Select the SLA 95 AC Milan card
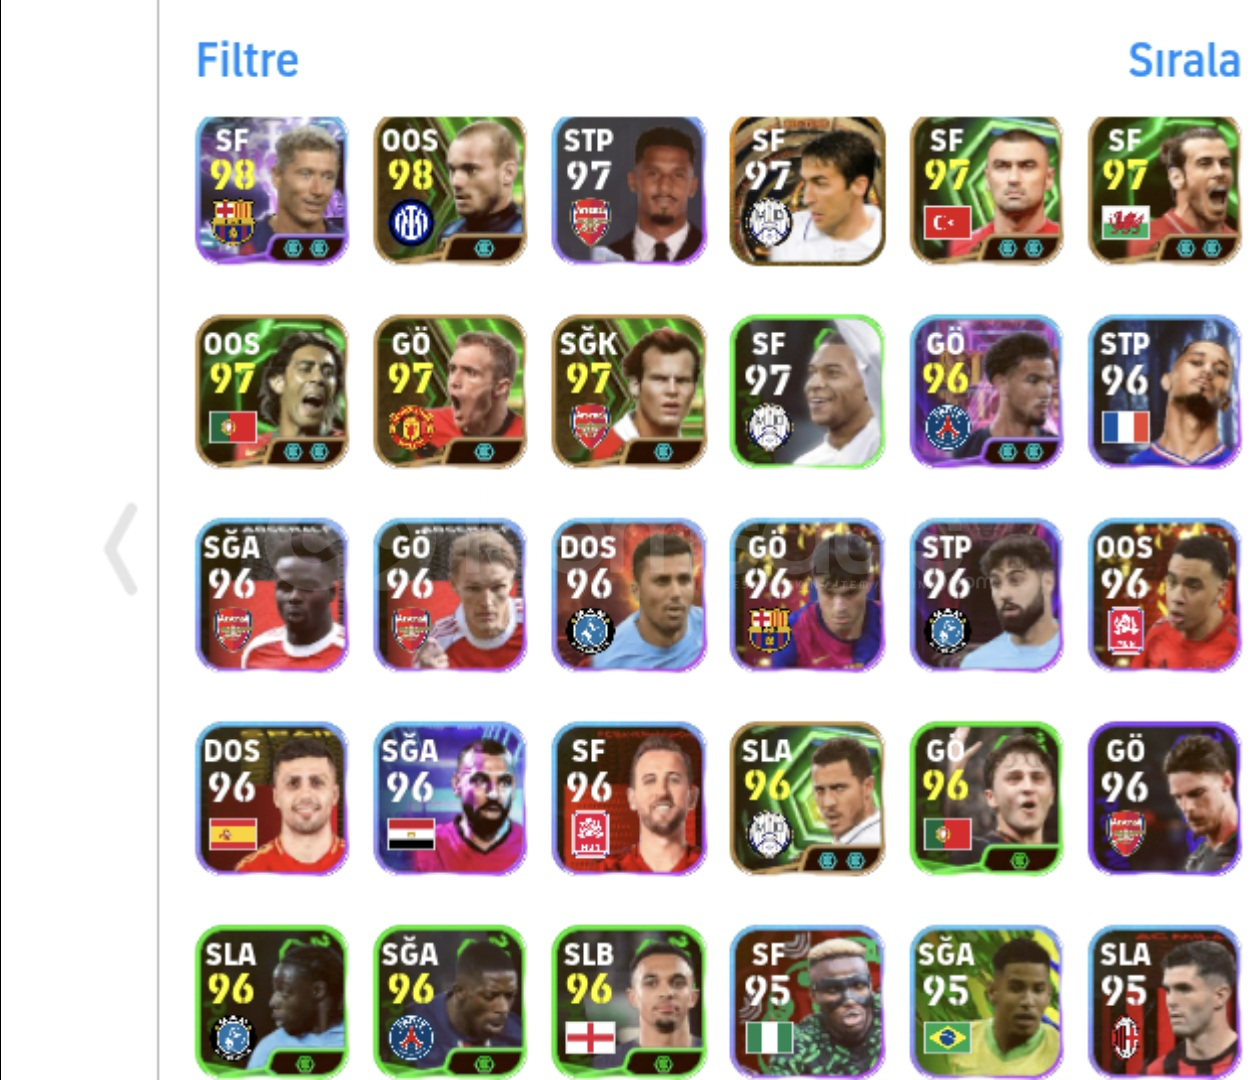The width and height of the screenshot is (1257, 1080). pyautogui.click(x=1164, y=1001)
